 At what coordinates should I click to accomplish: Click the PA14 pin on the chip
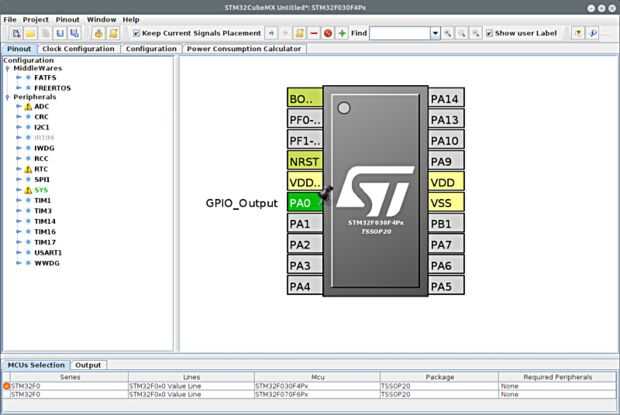click(x=446, y=99)
